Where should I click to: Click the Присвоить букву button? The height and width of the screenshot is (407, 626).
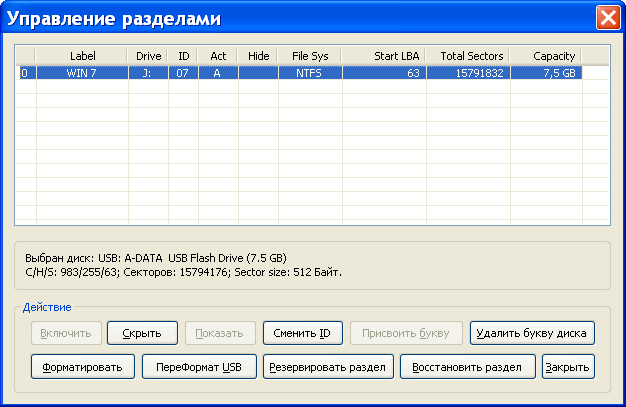coord(406,333)
